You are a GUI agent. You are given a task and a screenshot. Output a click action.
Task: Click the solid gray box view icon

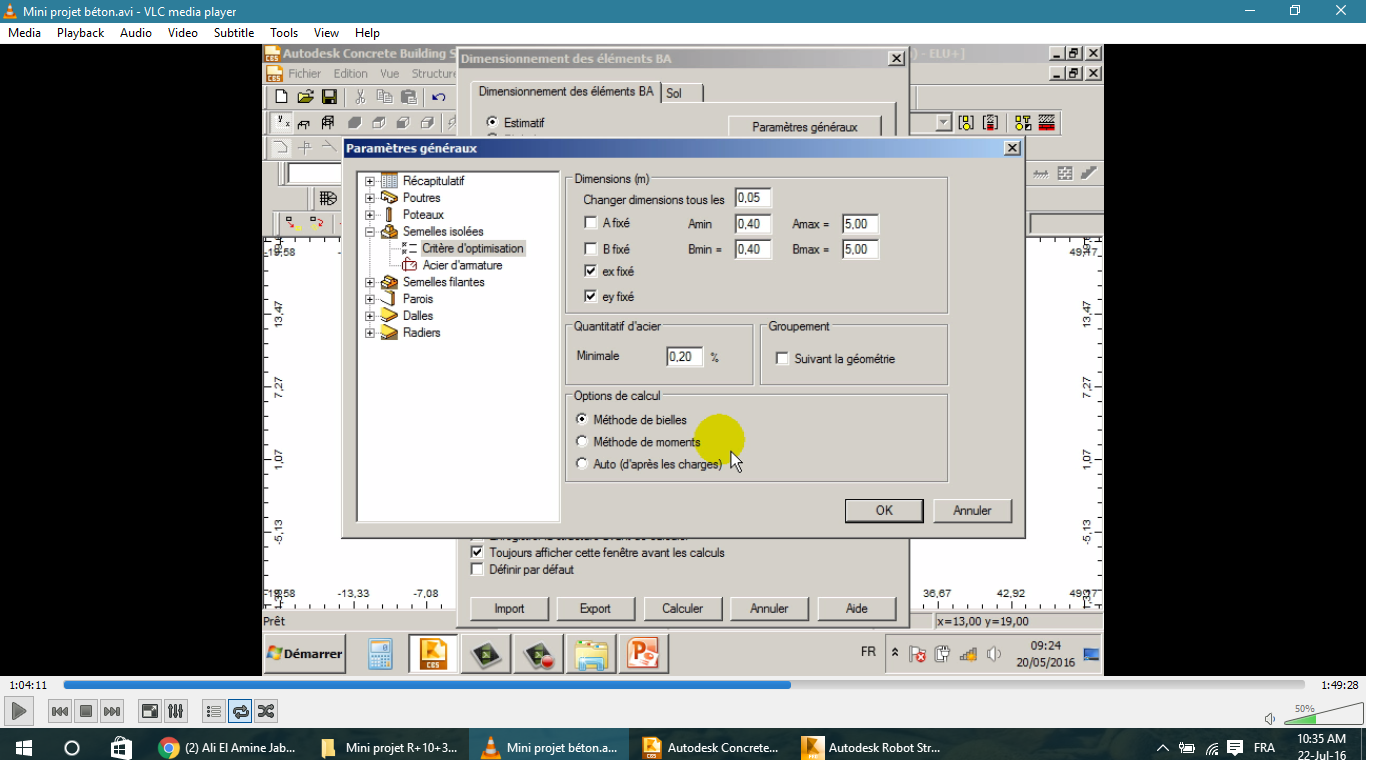[x=354, y=123]
